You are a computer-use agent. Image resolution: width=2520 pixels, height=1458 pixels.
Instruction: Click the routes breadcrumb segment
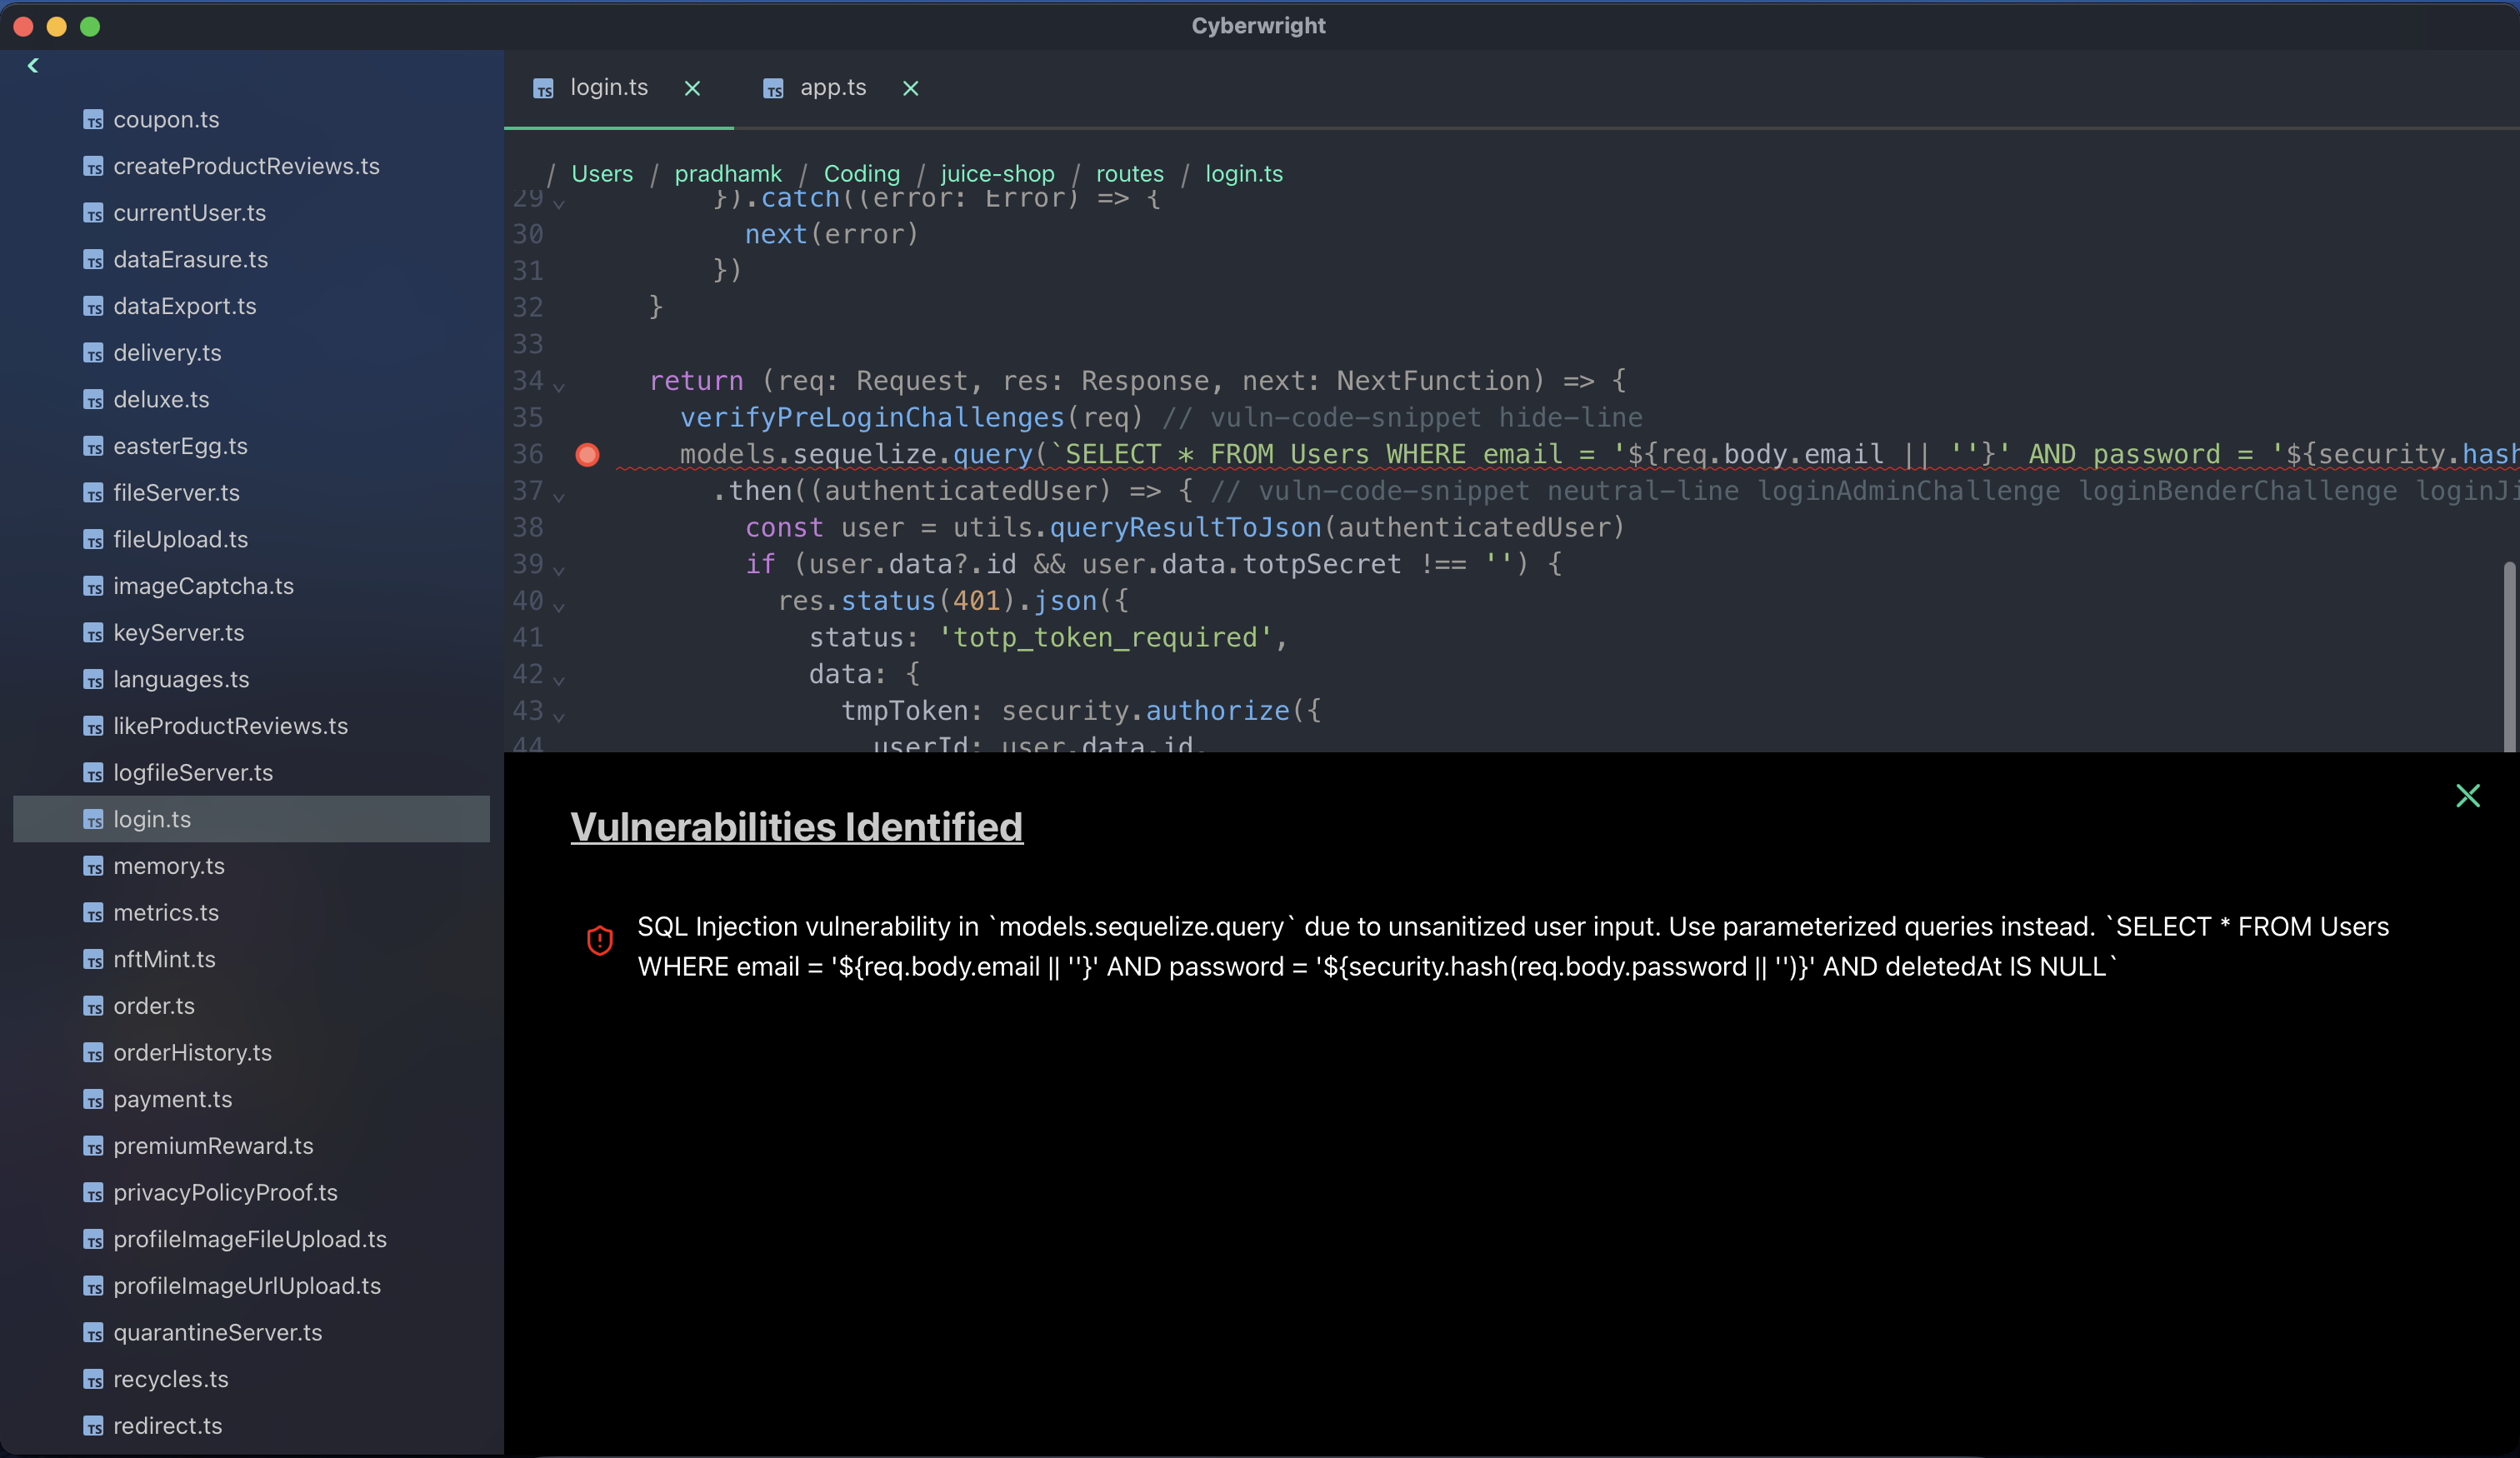click(1129, 174)
